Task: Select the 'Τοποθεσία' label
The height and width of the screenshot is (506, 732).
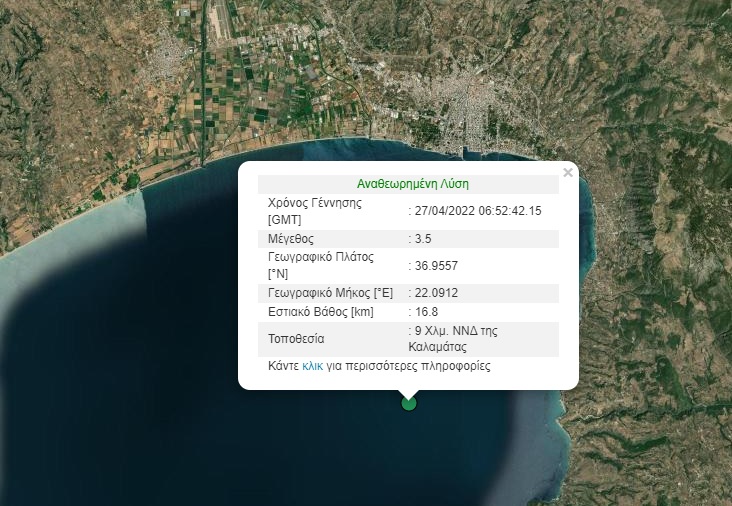Action: [296, 339]
